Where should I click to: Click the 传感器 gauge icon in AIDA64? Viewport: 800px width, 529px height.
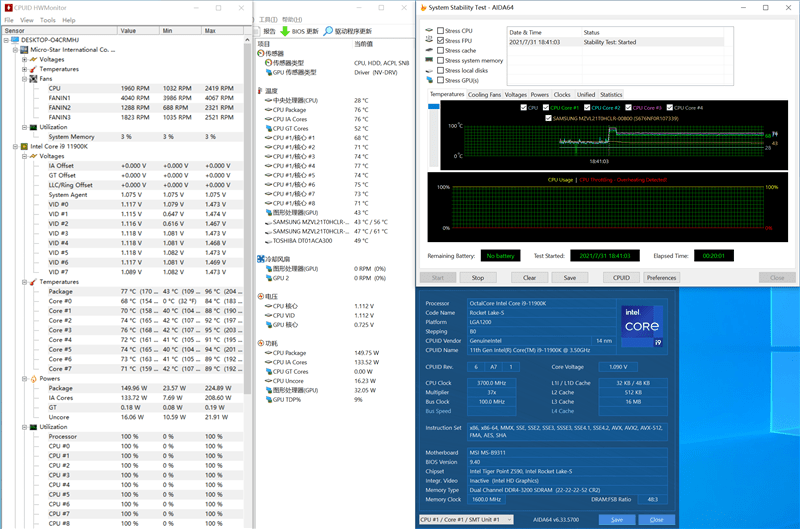tap(261, 53)
